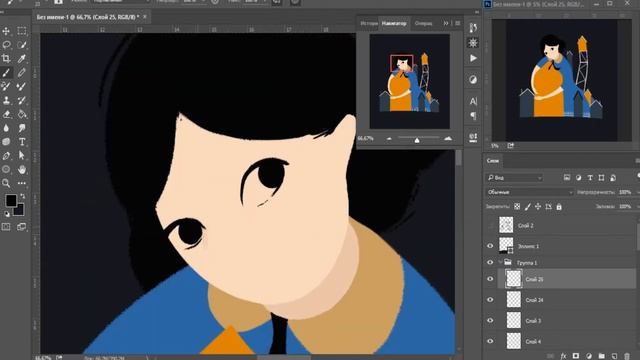This screenshot has height=360, width=640.
Task: Select the Crop tool
Action: [x=6, y=58]
